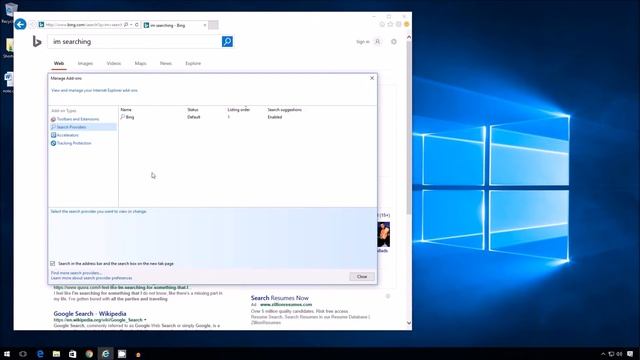This screenshot has width=640, height=360.
Task: Sort by the Status column header
Action: (193, 110)
